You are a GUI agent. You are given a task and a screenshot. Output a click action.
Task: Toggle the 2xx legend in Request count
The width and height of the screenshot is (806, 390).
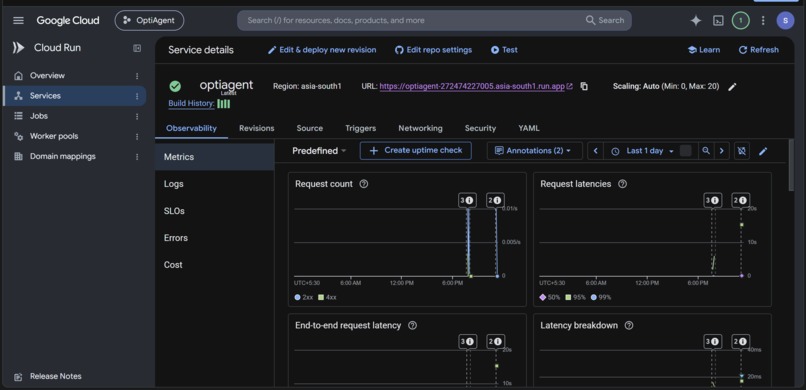click(304, 297)
